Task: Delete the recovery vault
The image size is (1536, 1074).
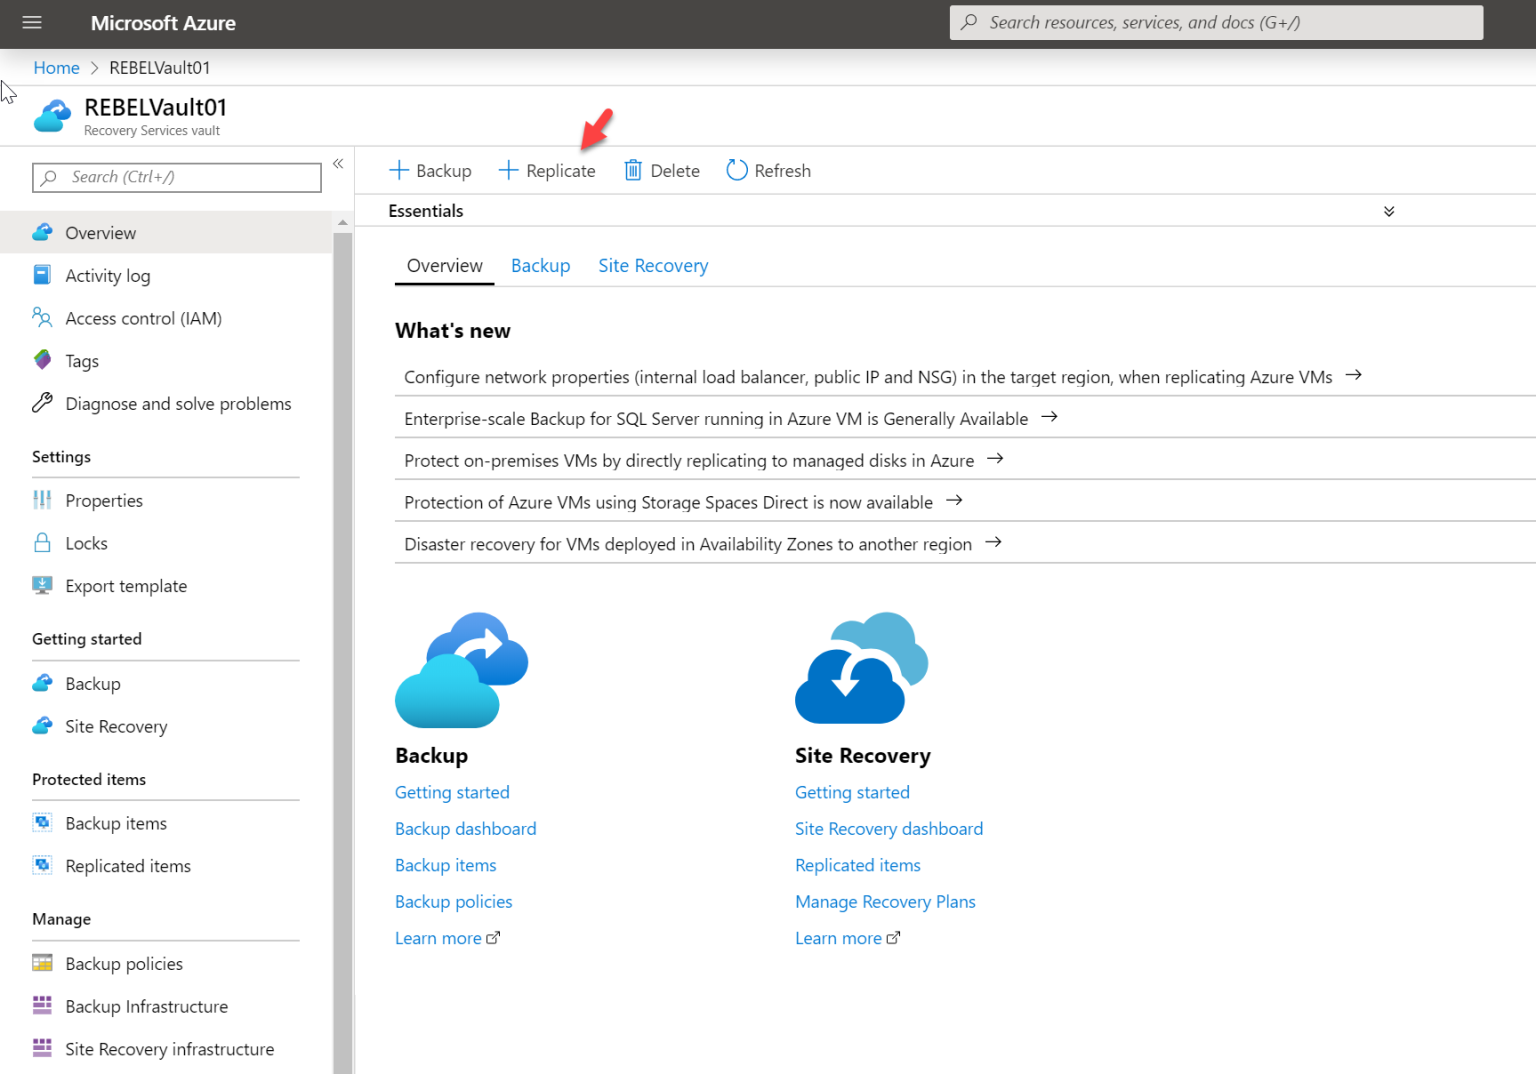Action: pyautogui.click(x=661, y=170)
